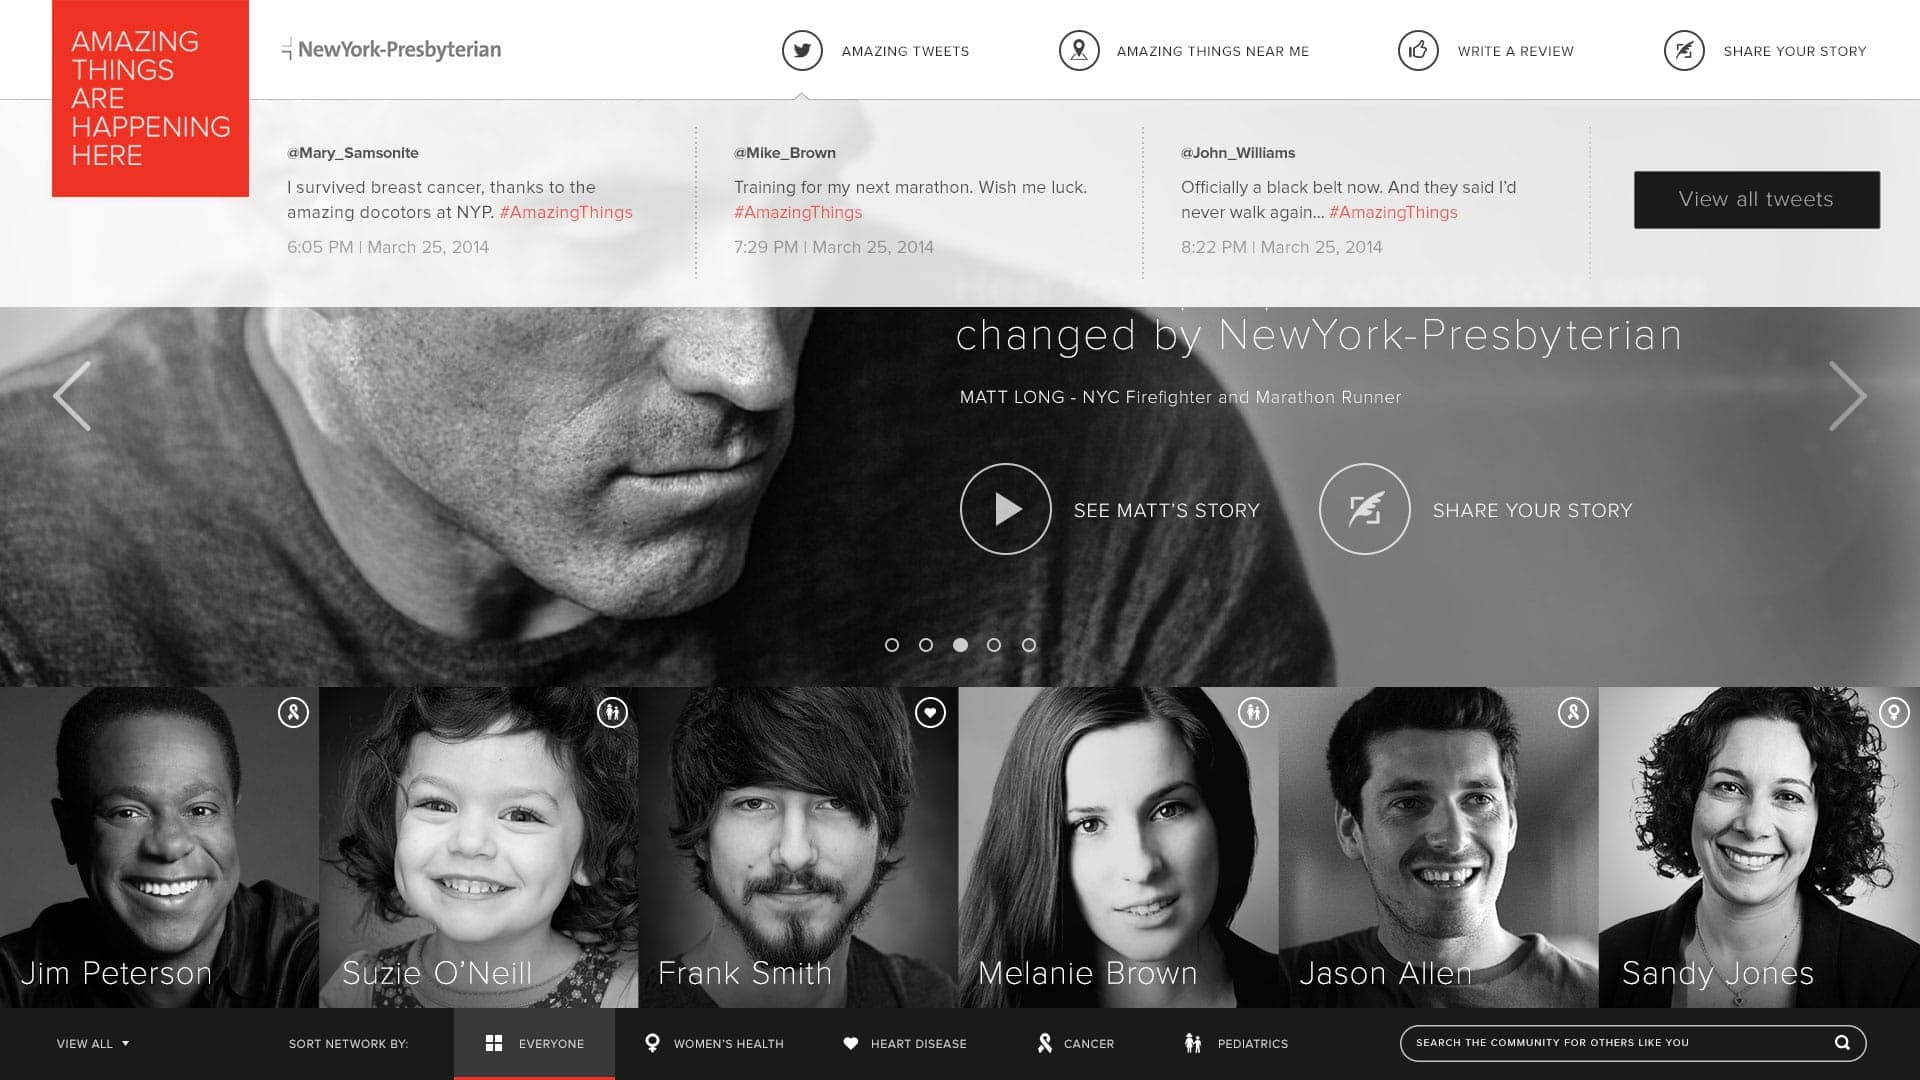The width and height of the screenshot is (1920, 1080).
Task: Go to next slide with right chevron
Action: tap(1847, 396)
